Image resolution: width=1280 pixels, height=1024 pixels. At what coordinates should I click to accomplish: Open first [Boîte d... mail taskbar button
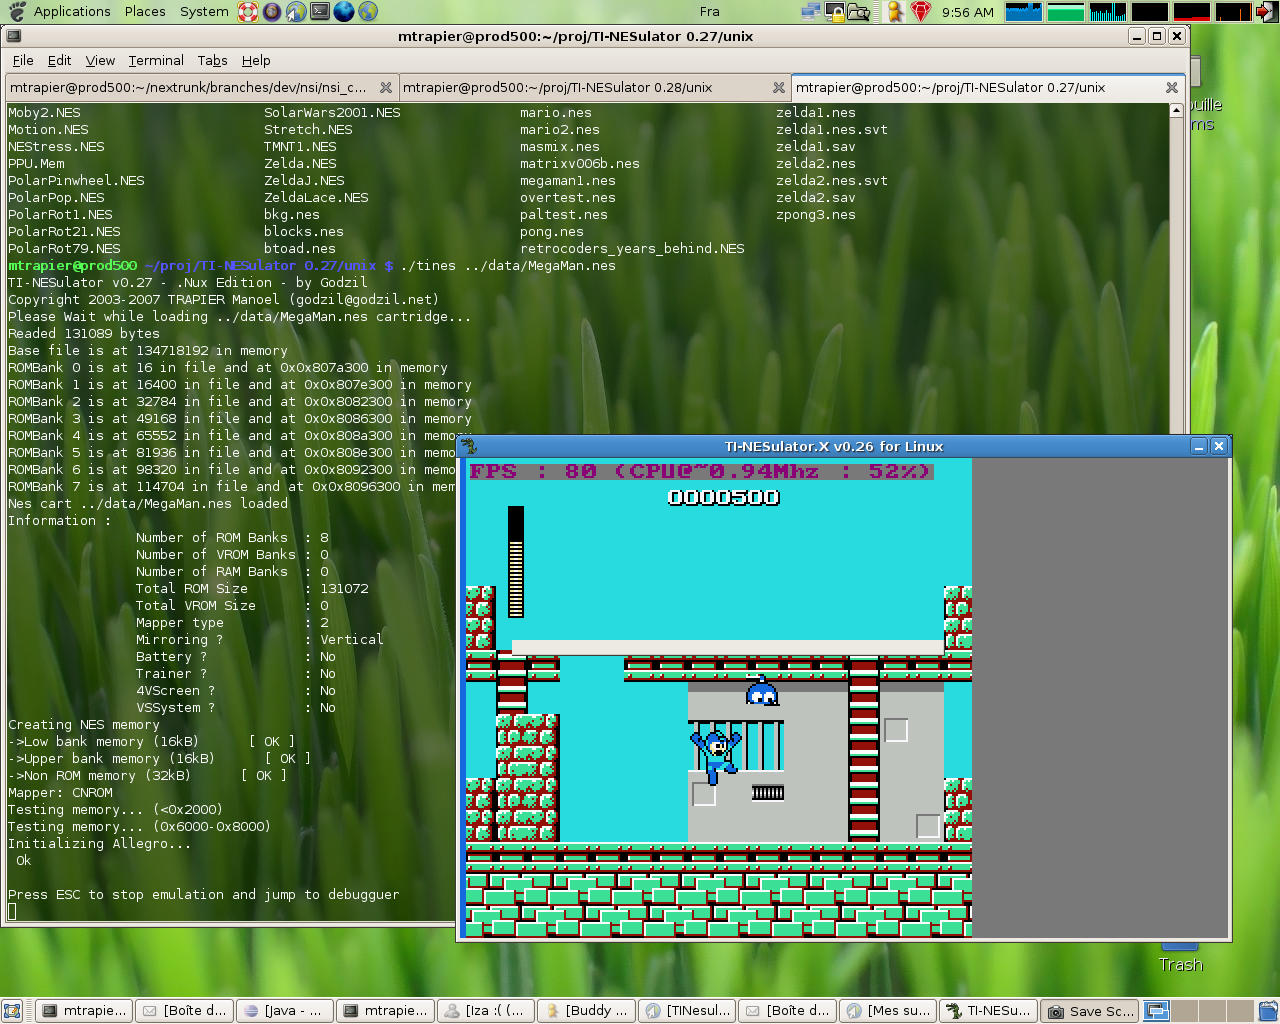pos(184,1011)
